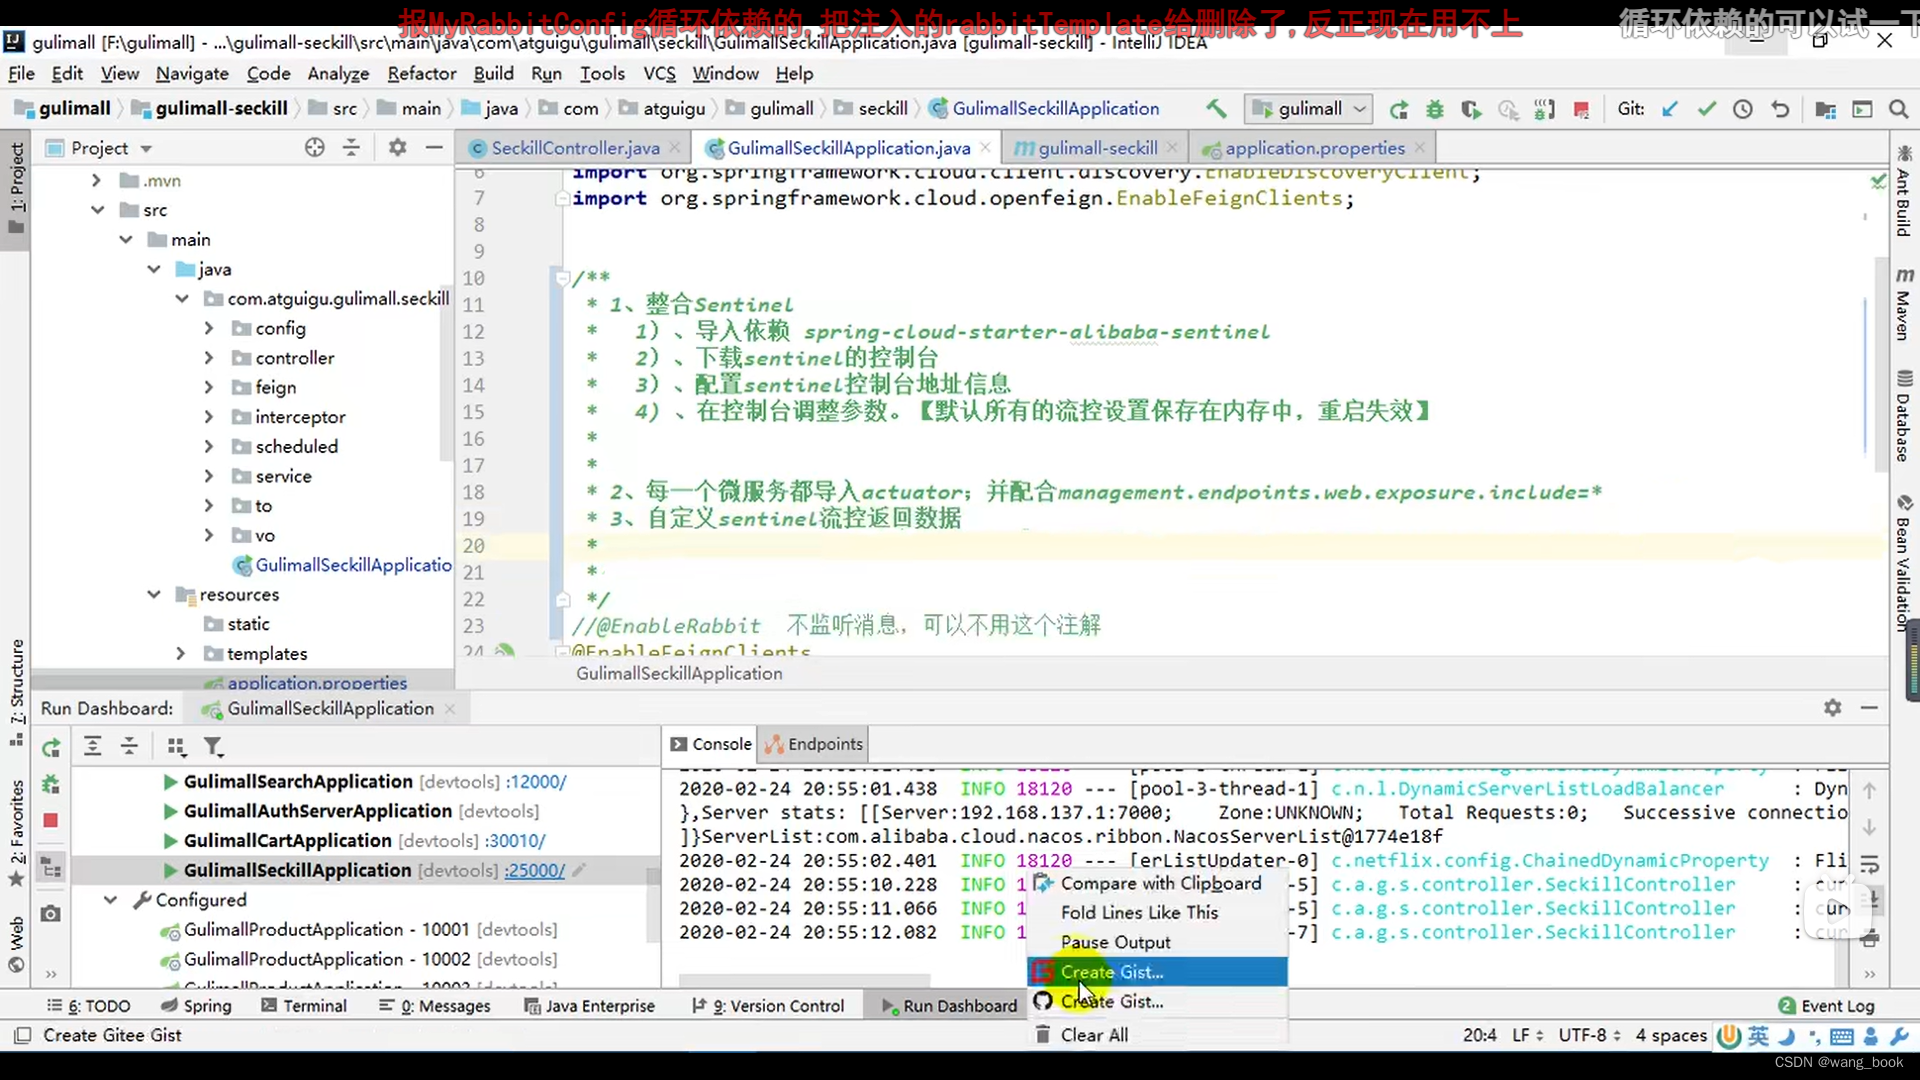Select Clear All in context menu
Image resolution: width=1920 pixels, height=1080 pixels.
pos(1157,1035)
